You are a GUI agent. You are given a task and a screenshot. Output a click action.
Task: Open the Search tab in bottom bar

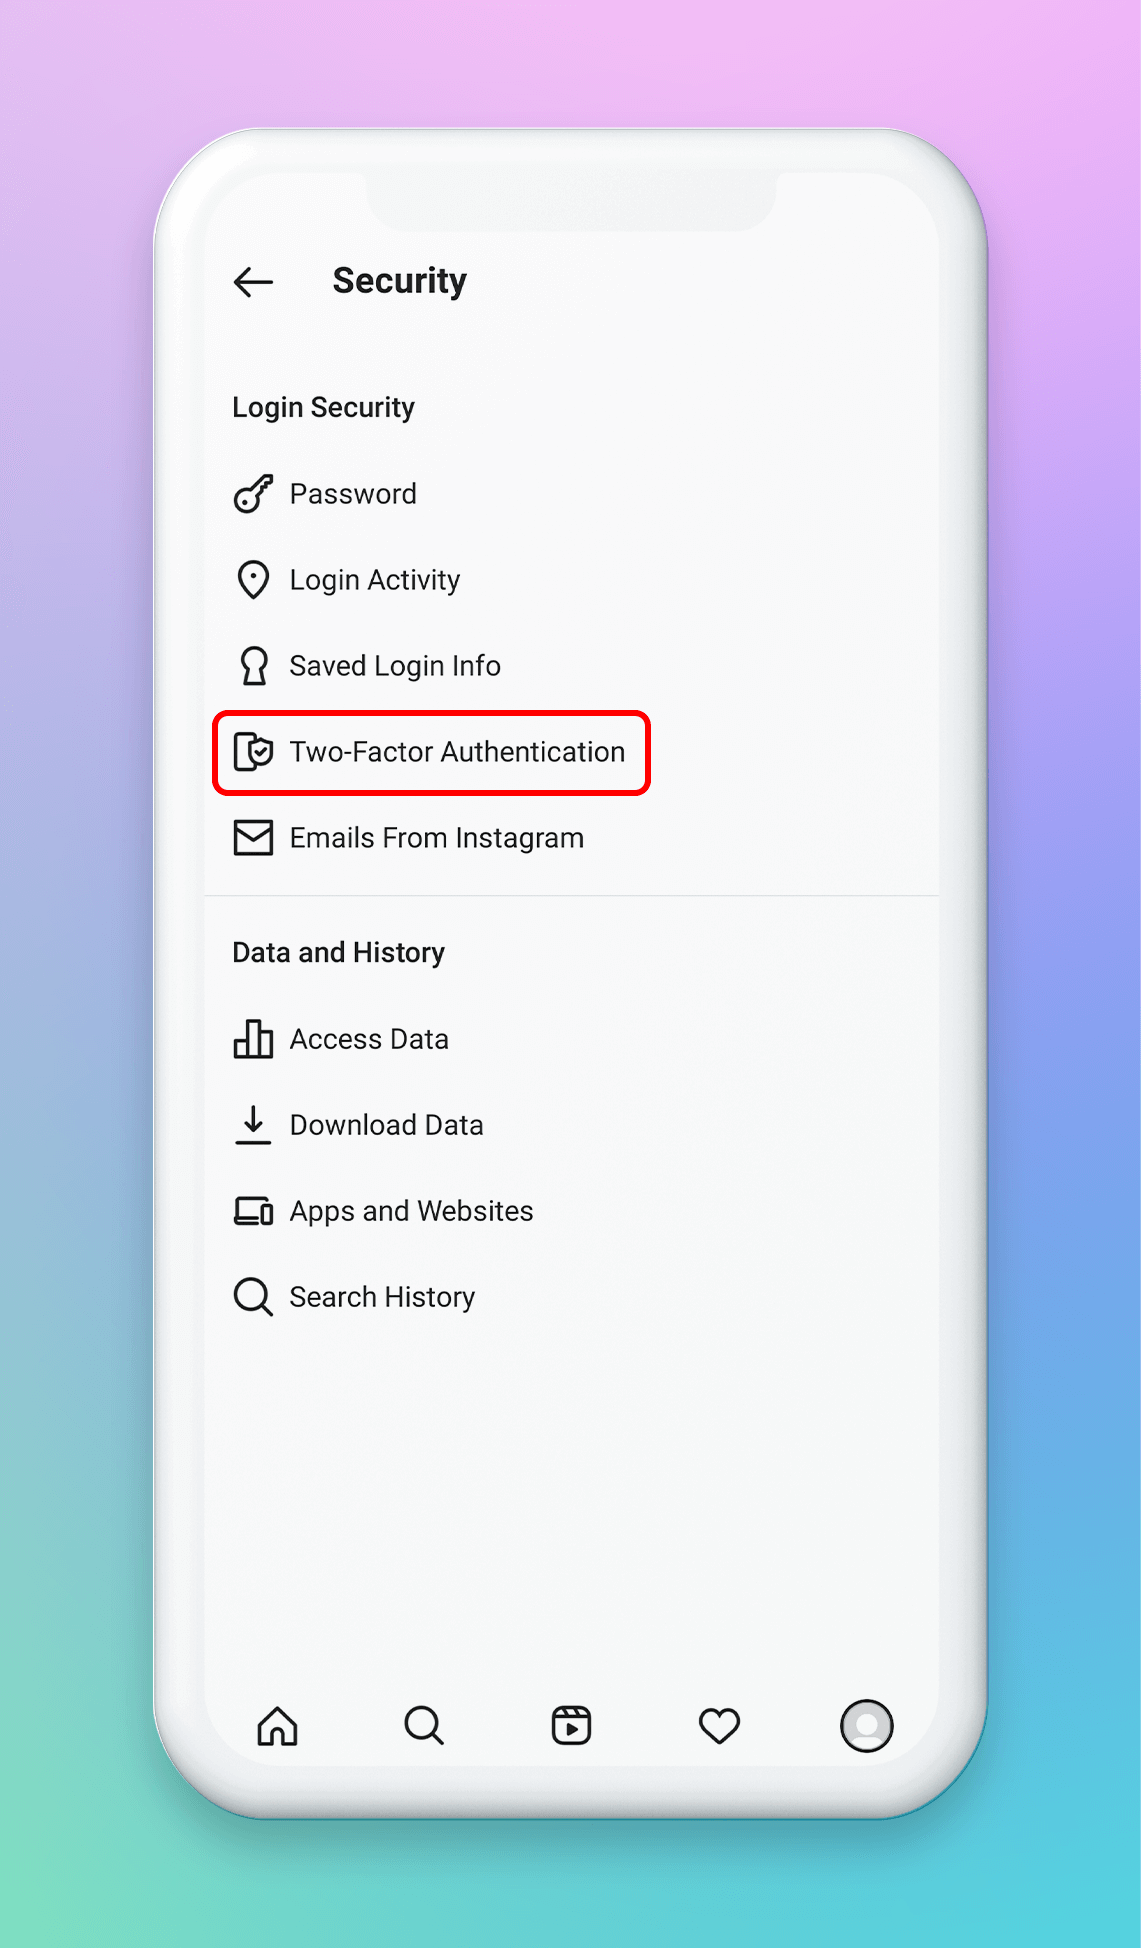(424, 1726)
